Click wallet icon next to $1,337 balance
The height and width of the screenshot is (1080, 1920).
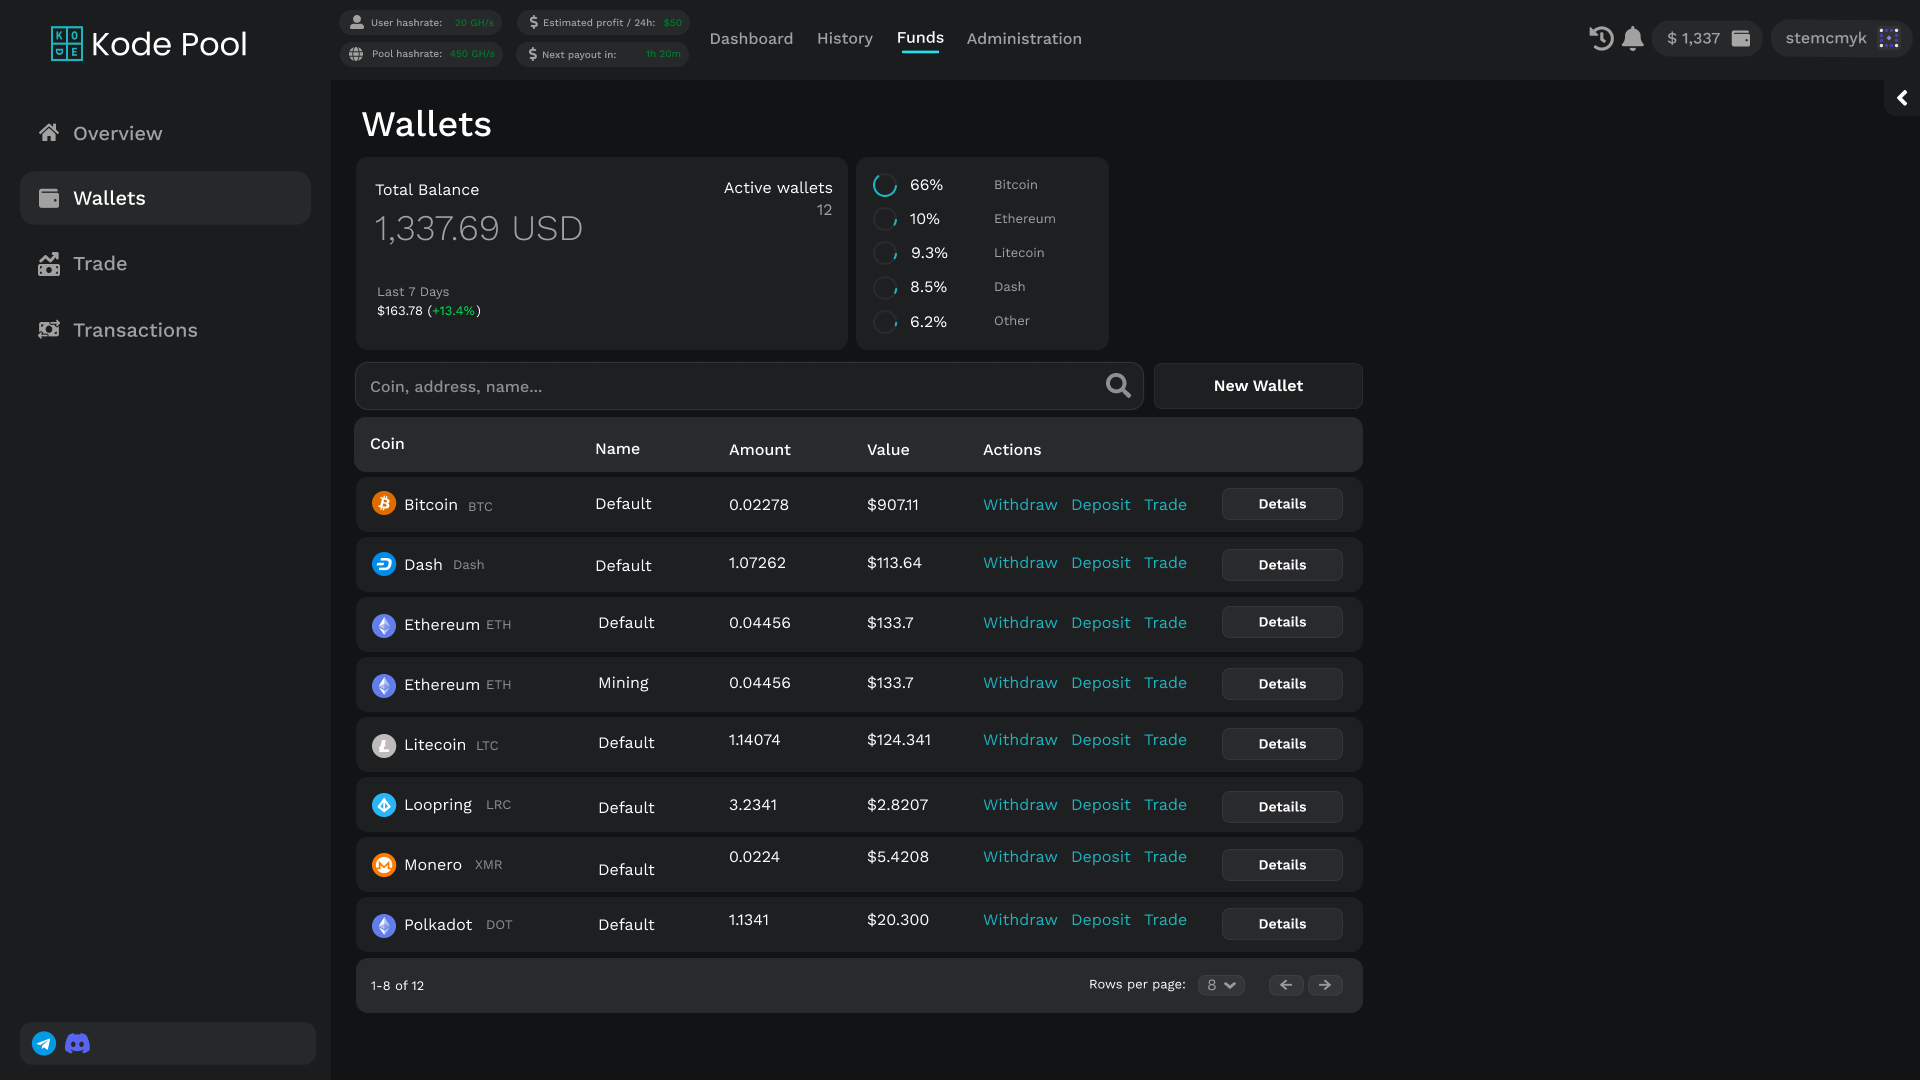click(x=1741, y=38)
